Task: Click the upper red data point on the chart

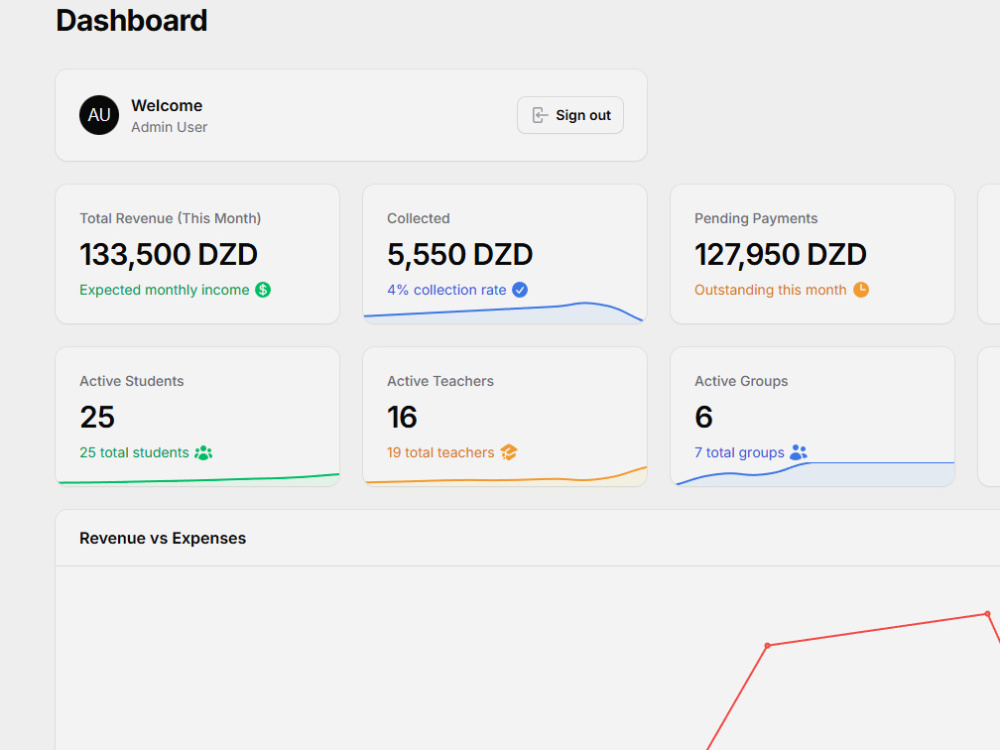Action: tap(987, 614)
